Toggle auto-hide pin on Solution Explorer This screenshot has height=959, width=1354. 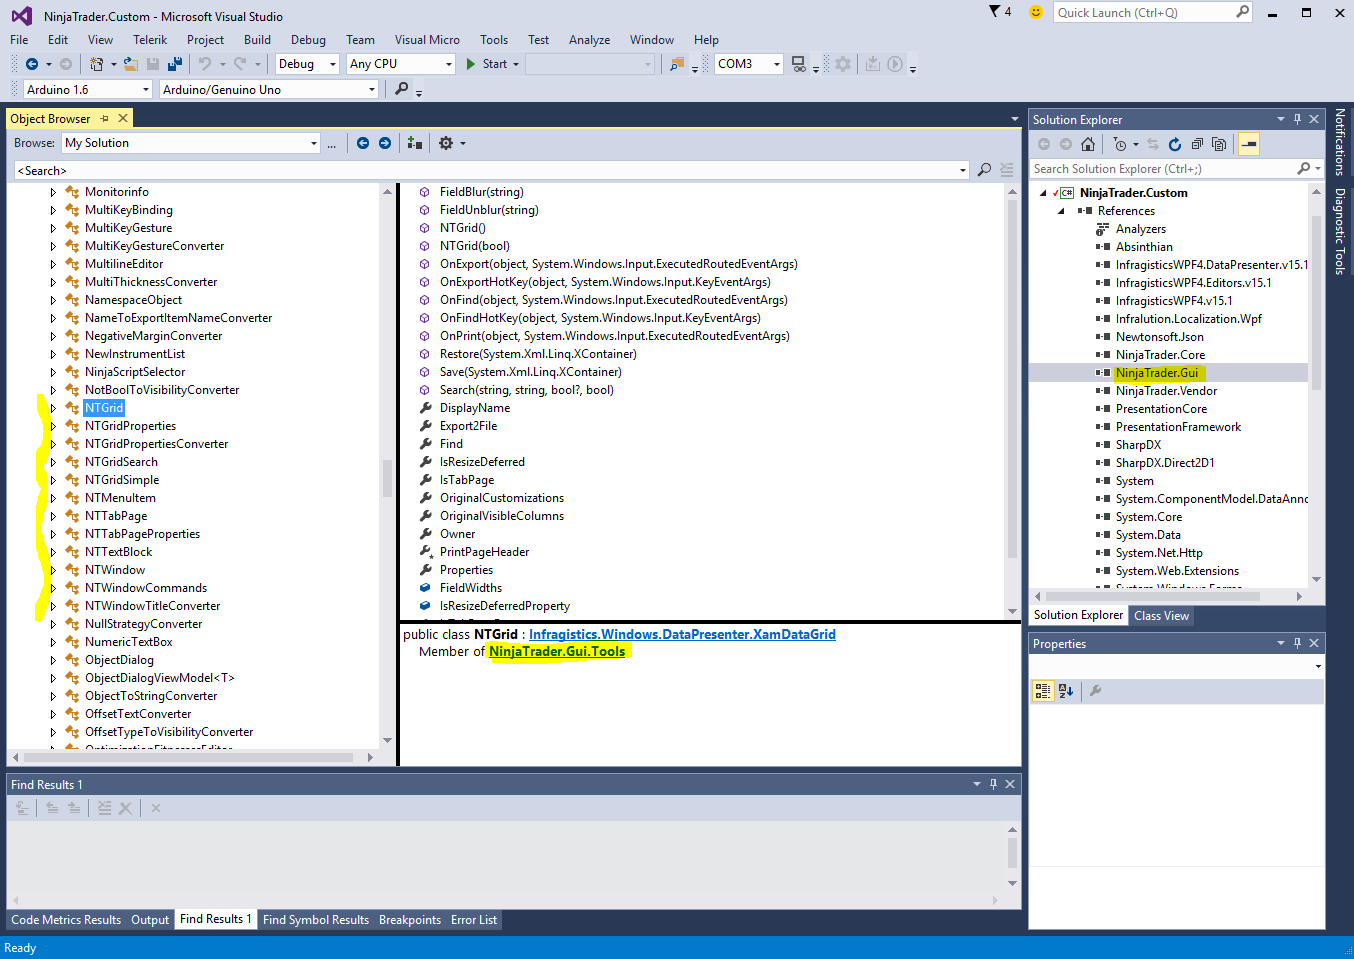click(1298, 119)
